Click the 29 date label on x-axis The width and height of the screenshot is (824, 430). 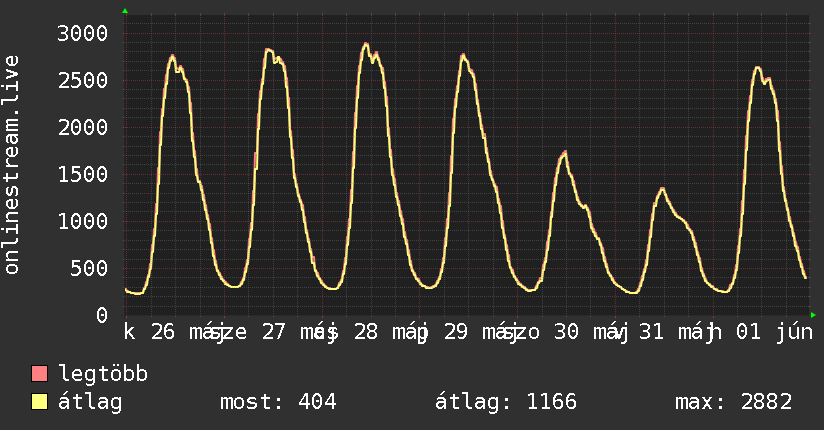[456, 332]
